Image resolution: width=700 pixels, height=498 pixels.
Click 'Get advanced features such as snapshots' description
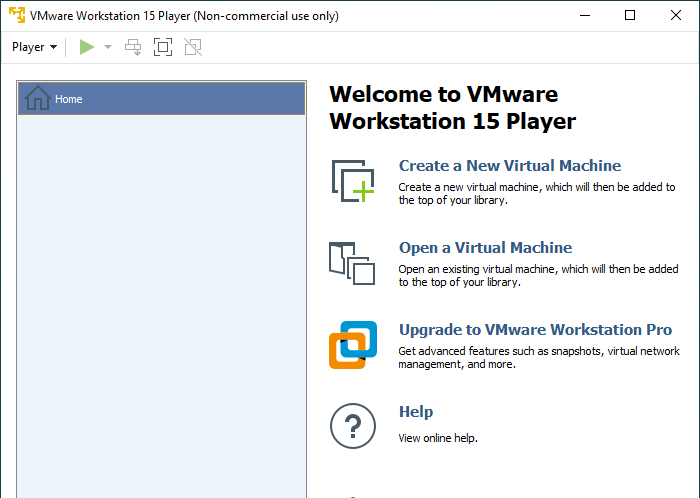[539, 357]
